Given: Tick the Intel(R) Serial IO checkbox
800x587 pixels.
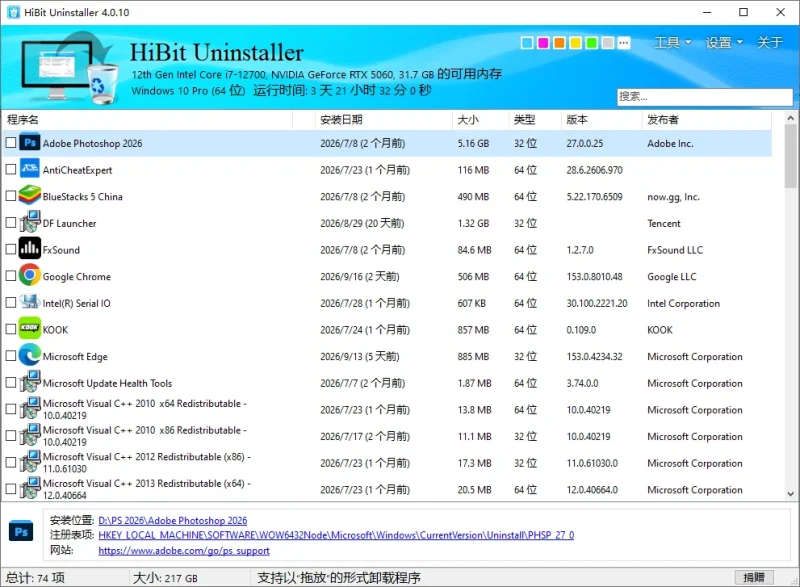Looking at the screenshot, I should (11, 302).
